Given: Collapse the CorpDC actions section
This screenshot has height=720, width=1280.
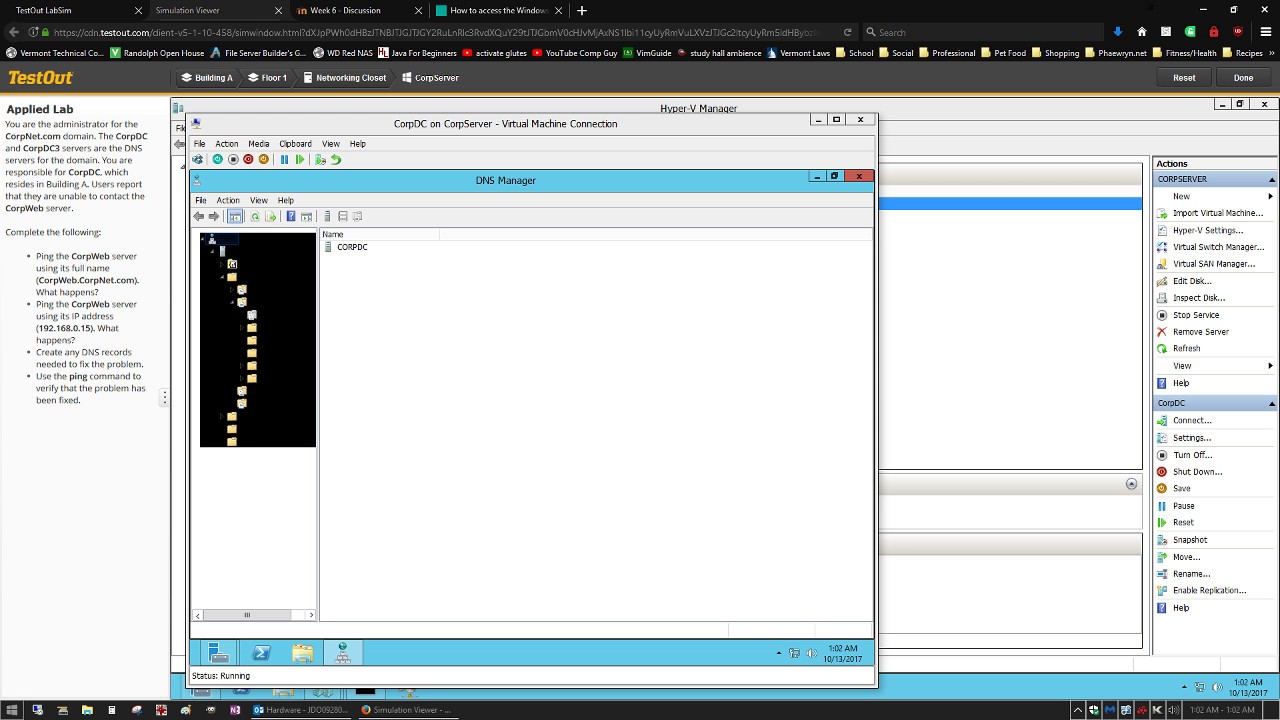Looking at the screenshot, I should click(x=1272, y=403).
